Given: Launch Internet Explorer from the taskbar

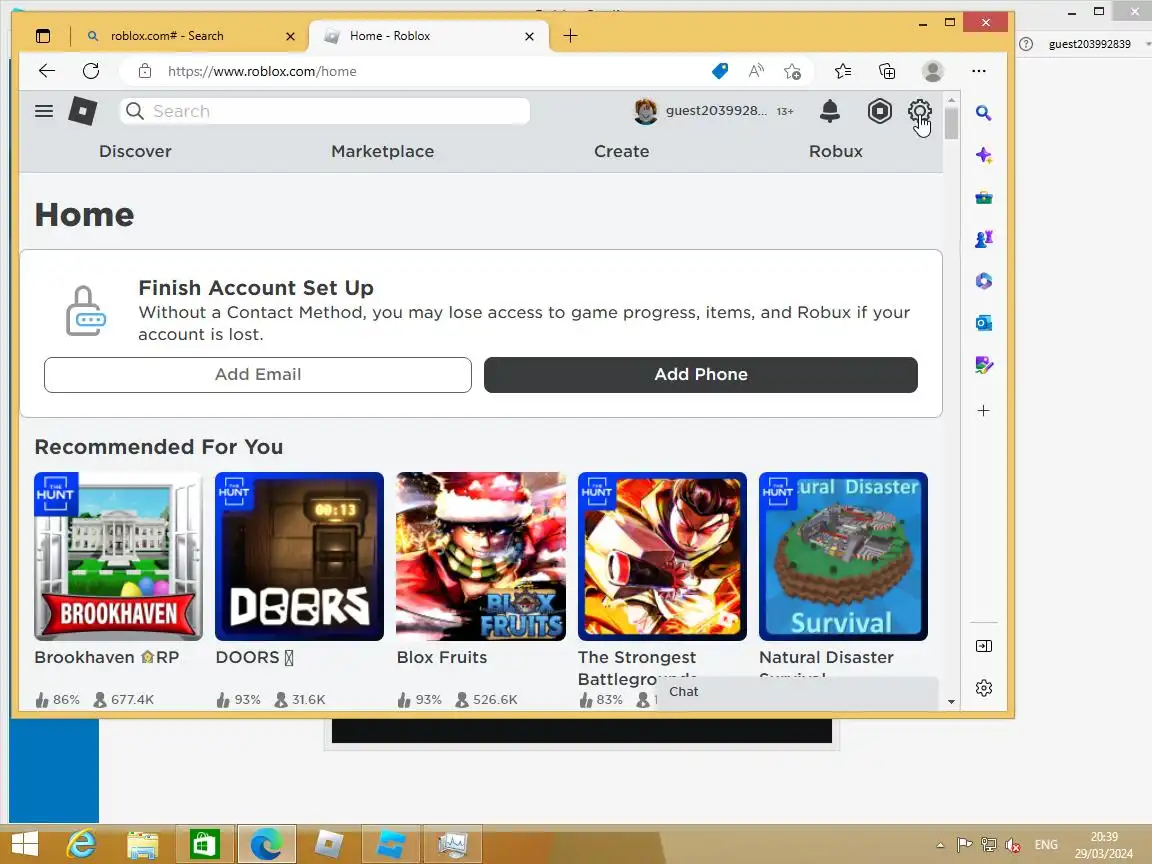Looking at the screenshot, I should (82, 844).
